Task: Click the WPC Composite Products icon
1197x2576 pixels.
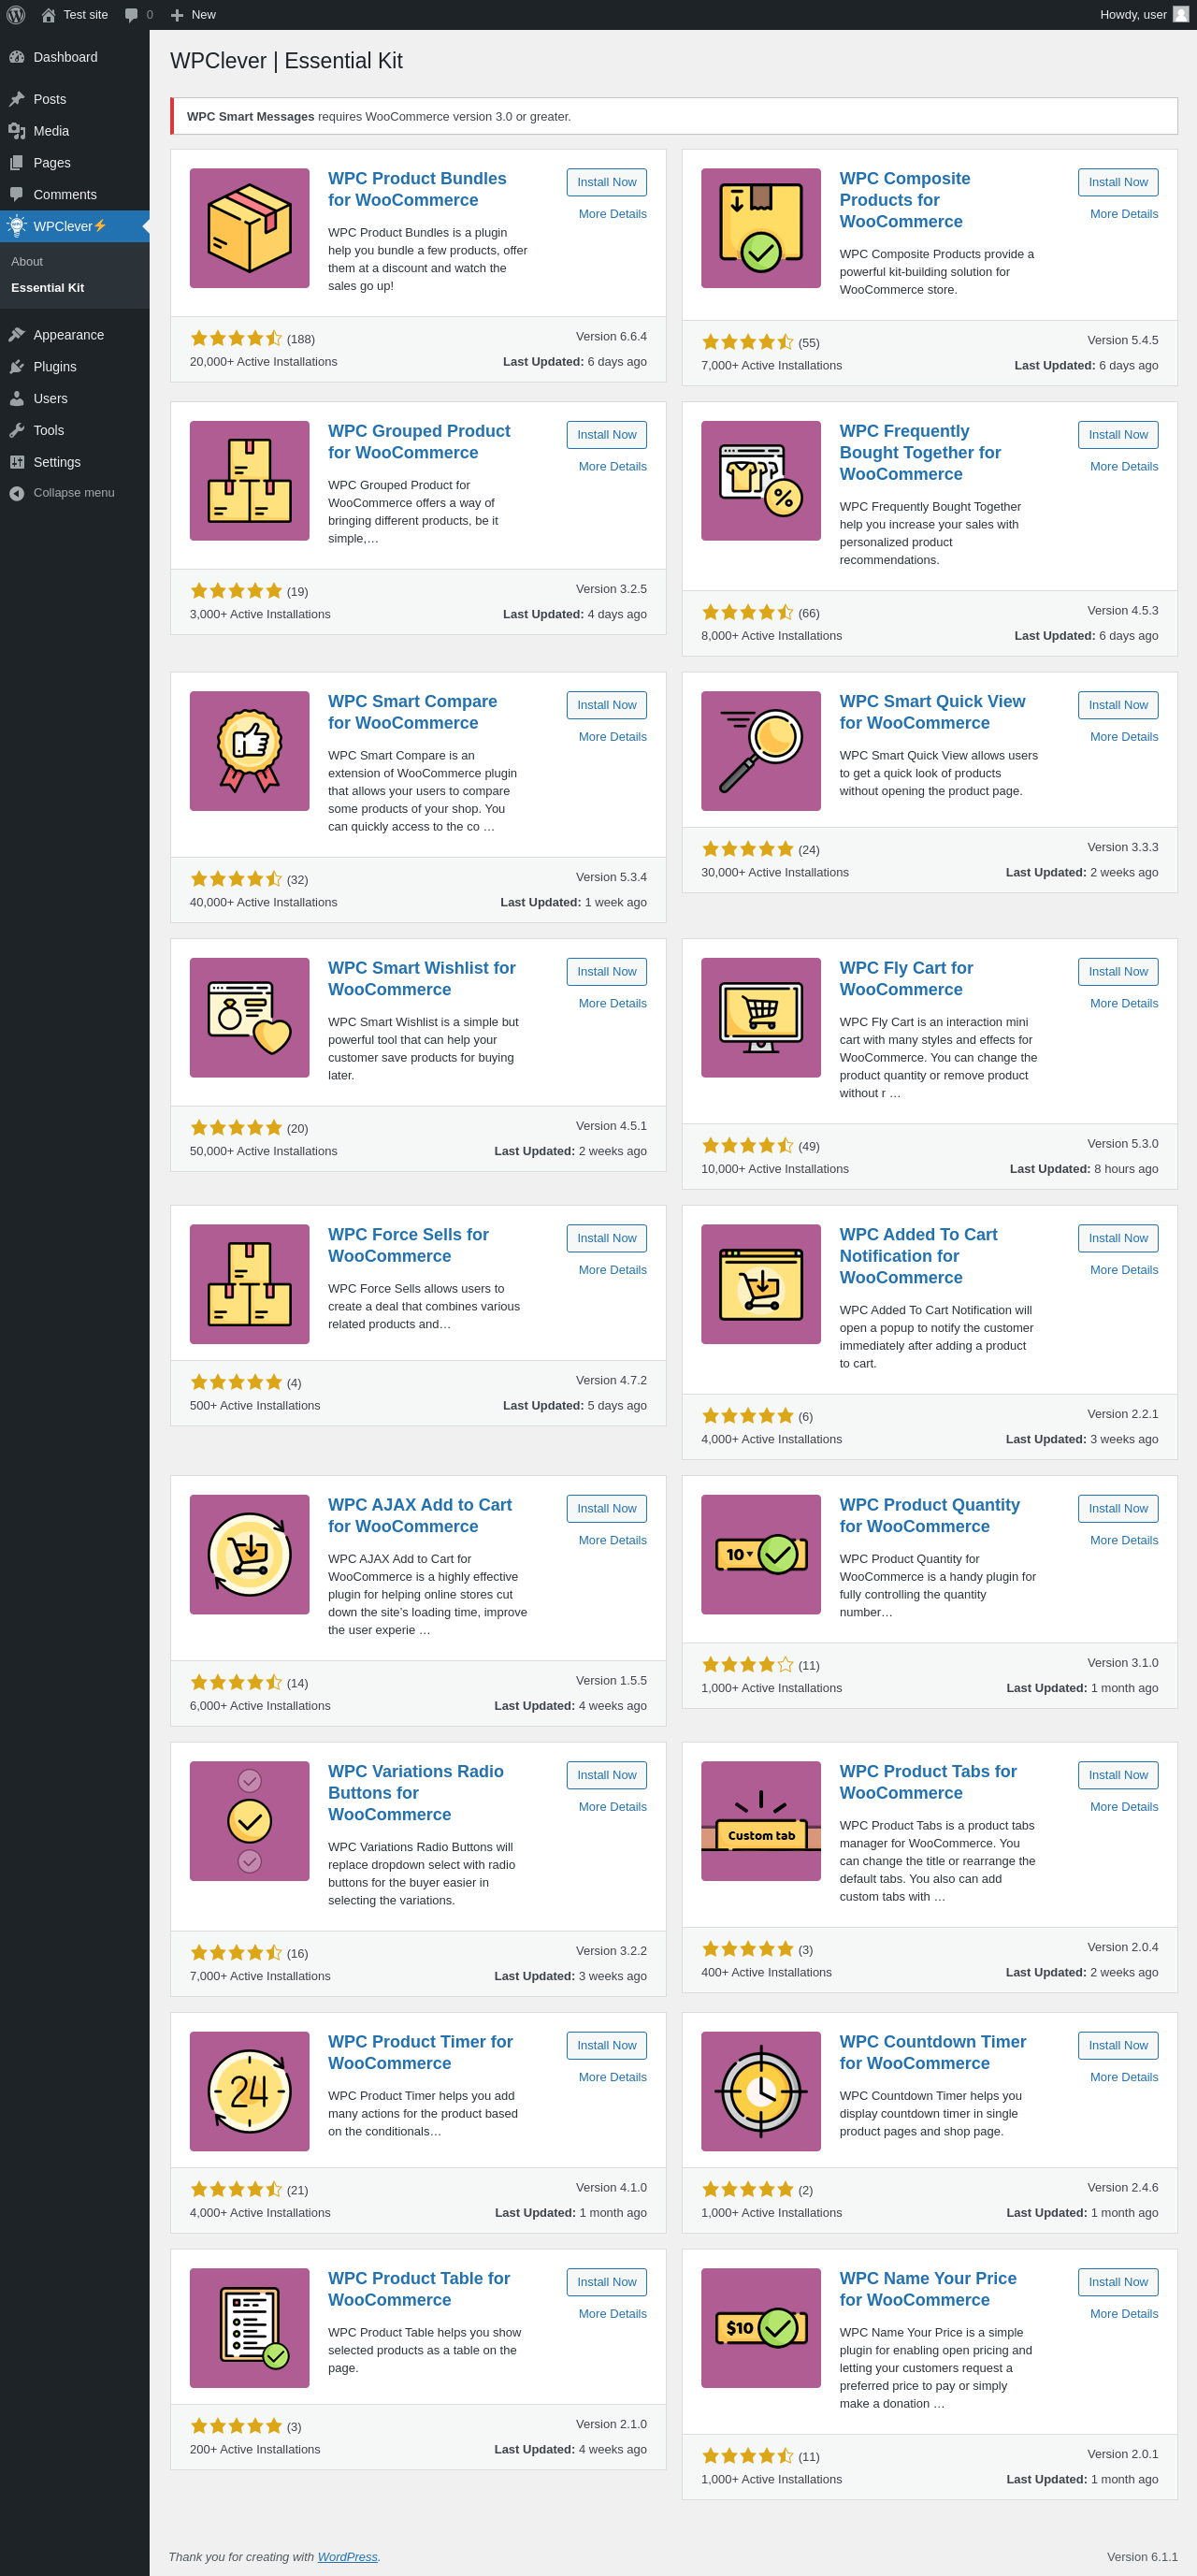Action: [761, 228]
